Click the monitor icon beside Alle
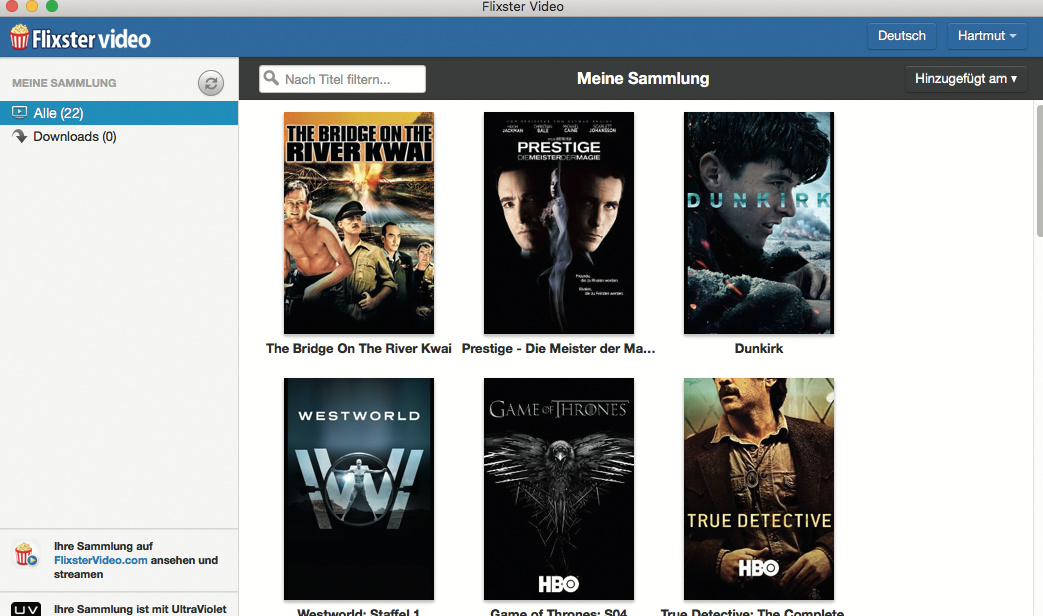The width and height of the screenshot is (1043, 616). tap(19, 113)
